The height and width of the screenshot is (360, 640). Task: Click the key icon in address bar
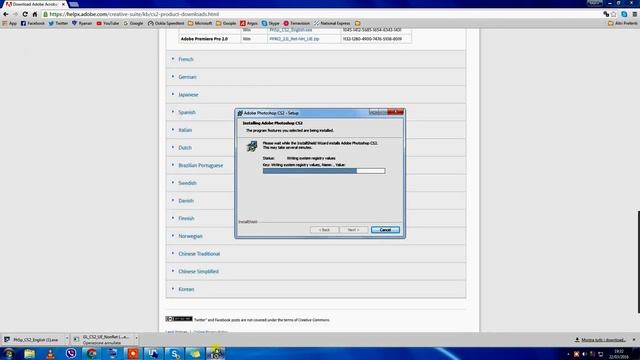click(x=606, y=14)
